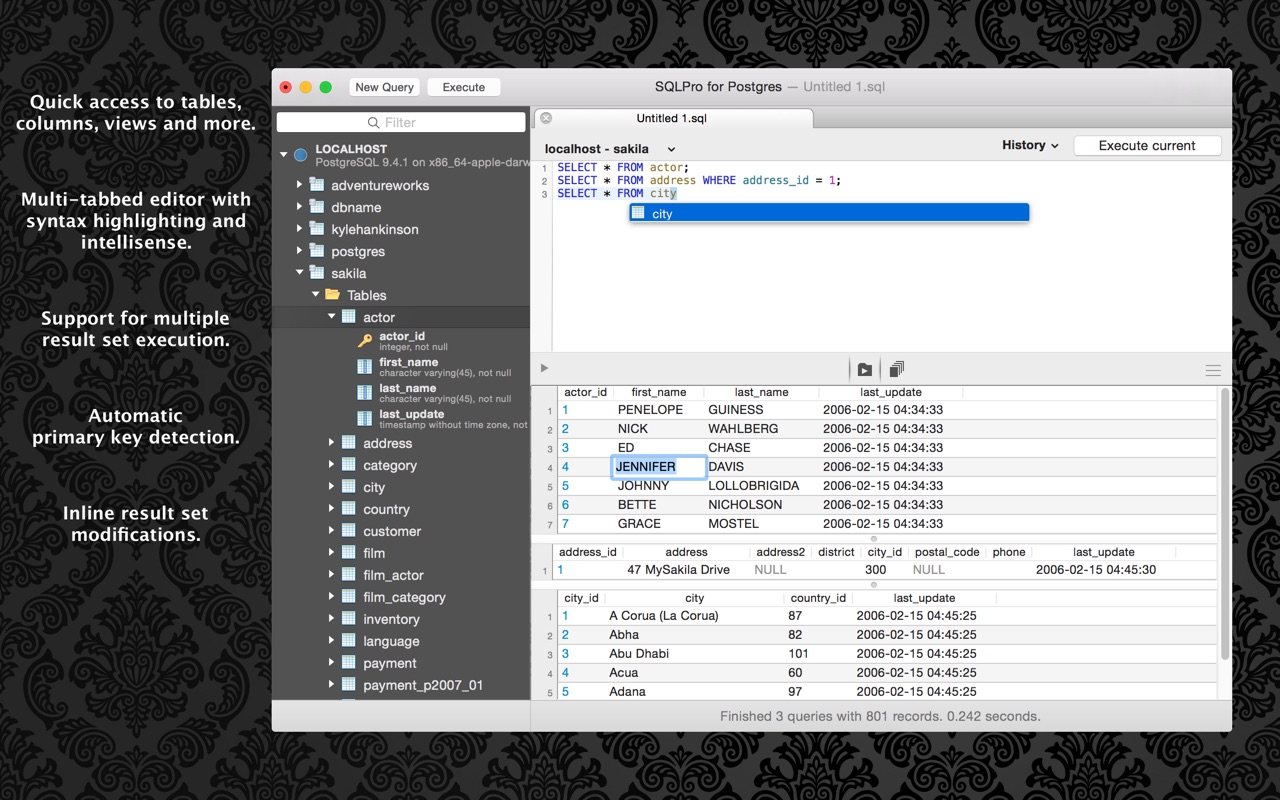Image resolution: width=1280 pixels, height=800 pixels.
Task: Click the adventureworks database icon
Action: [317, 185]
